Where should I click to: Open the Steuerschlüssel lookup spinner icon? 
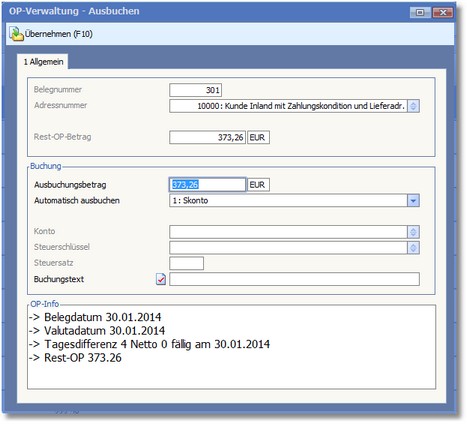click(413, 247)
